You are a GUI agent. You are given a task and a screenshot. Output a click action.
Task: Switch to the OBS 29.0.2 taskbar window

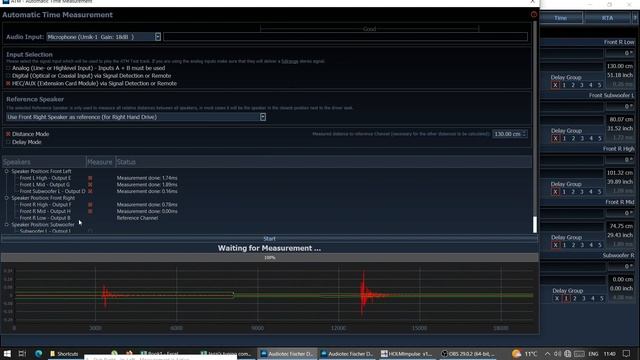[468, 353]
